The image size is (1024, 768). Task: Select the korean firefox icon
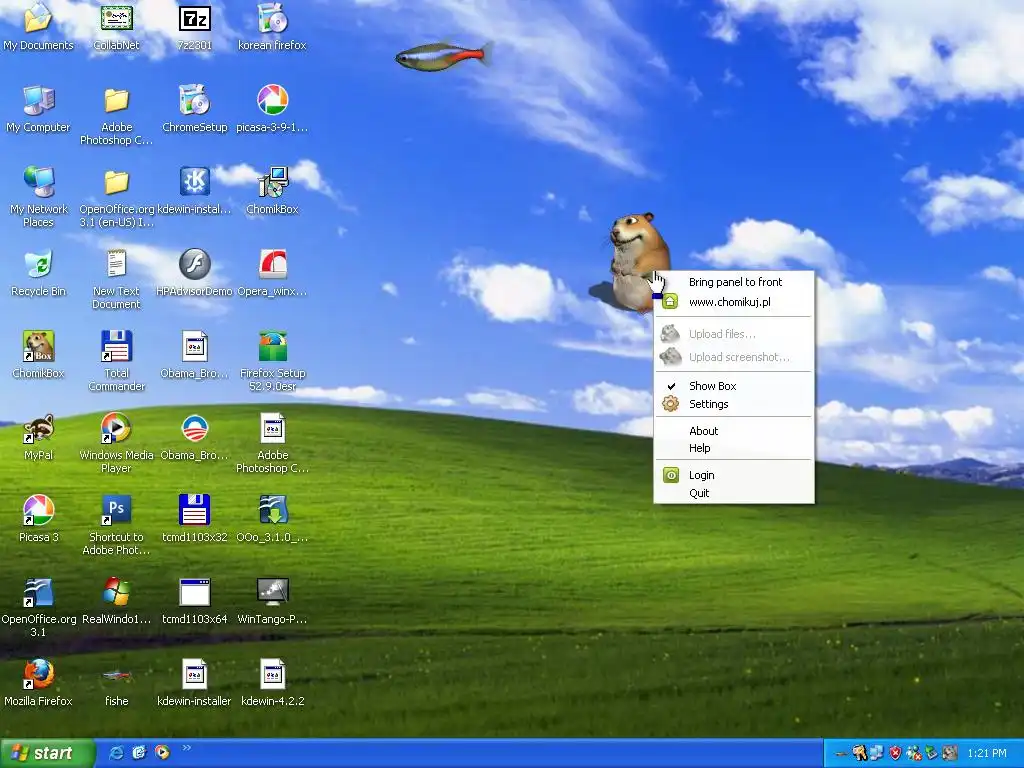[272, 26]
